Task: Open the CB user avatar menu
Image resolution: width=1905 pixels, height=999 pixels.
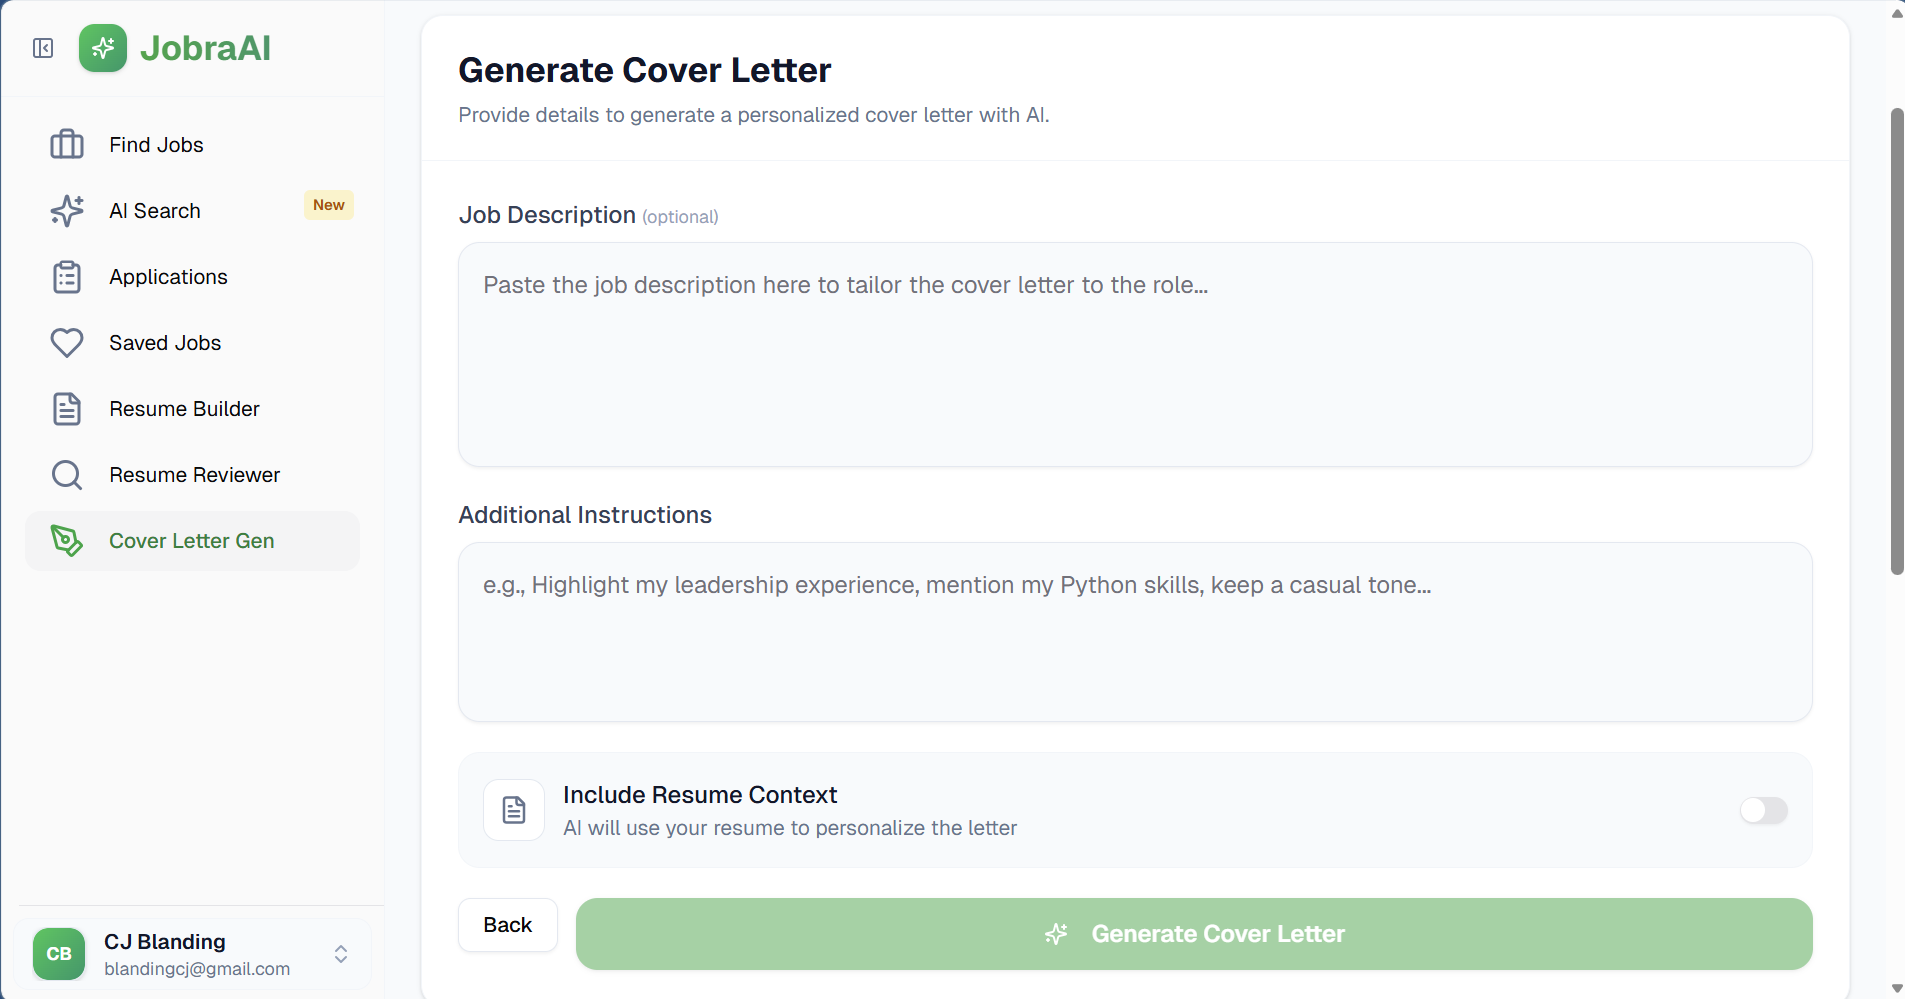Action: coord(59,954)
